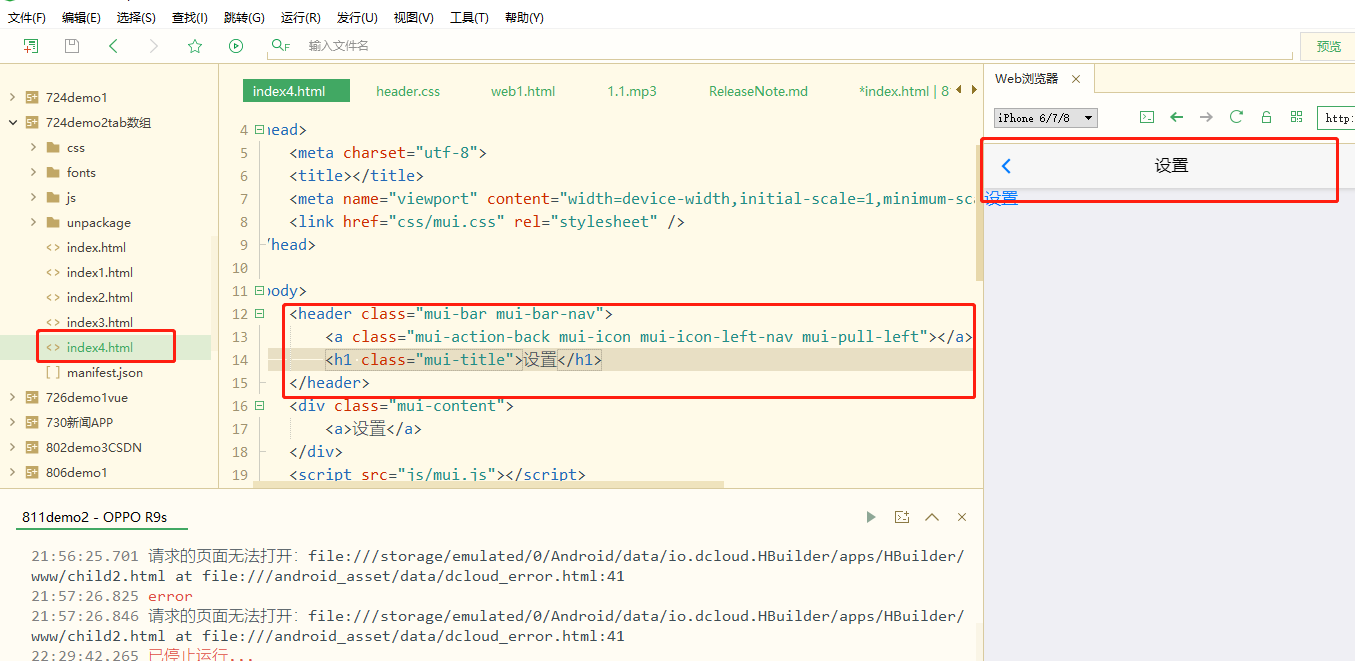Click the browser console terminal icon
Viewport: 1355px width, 661px height.
click(x=1147, y=117)
